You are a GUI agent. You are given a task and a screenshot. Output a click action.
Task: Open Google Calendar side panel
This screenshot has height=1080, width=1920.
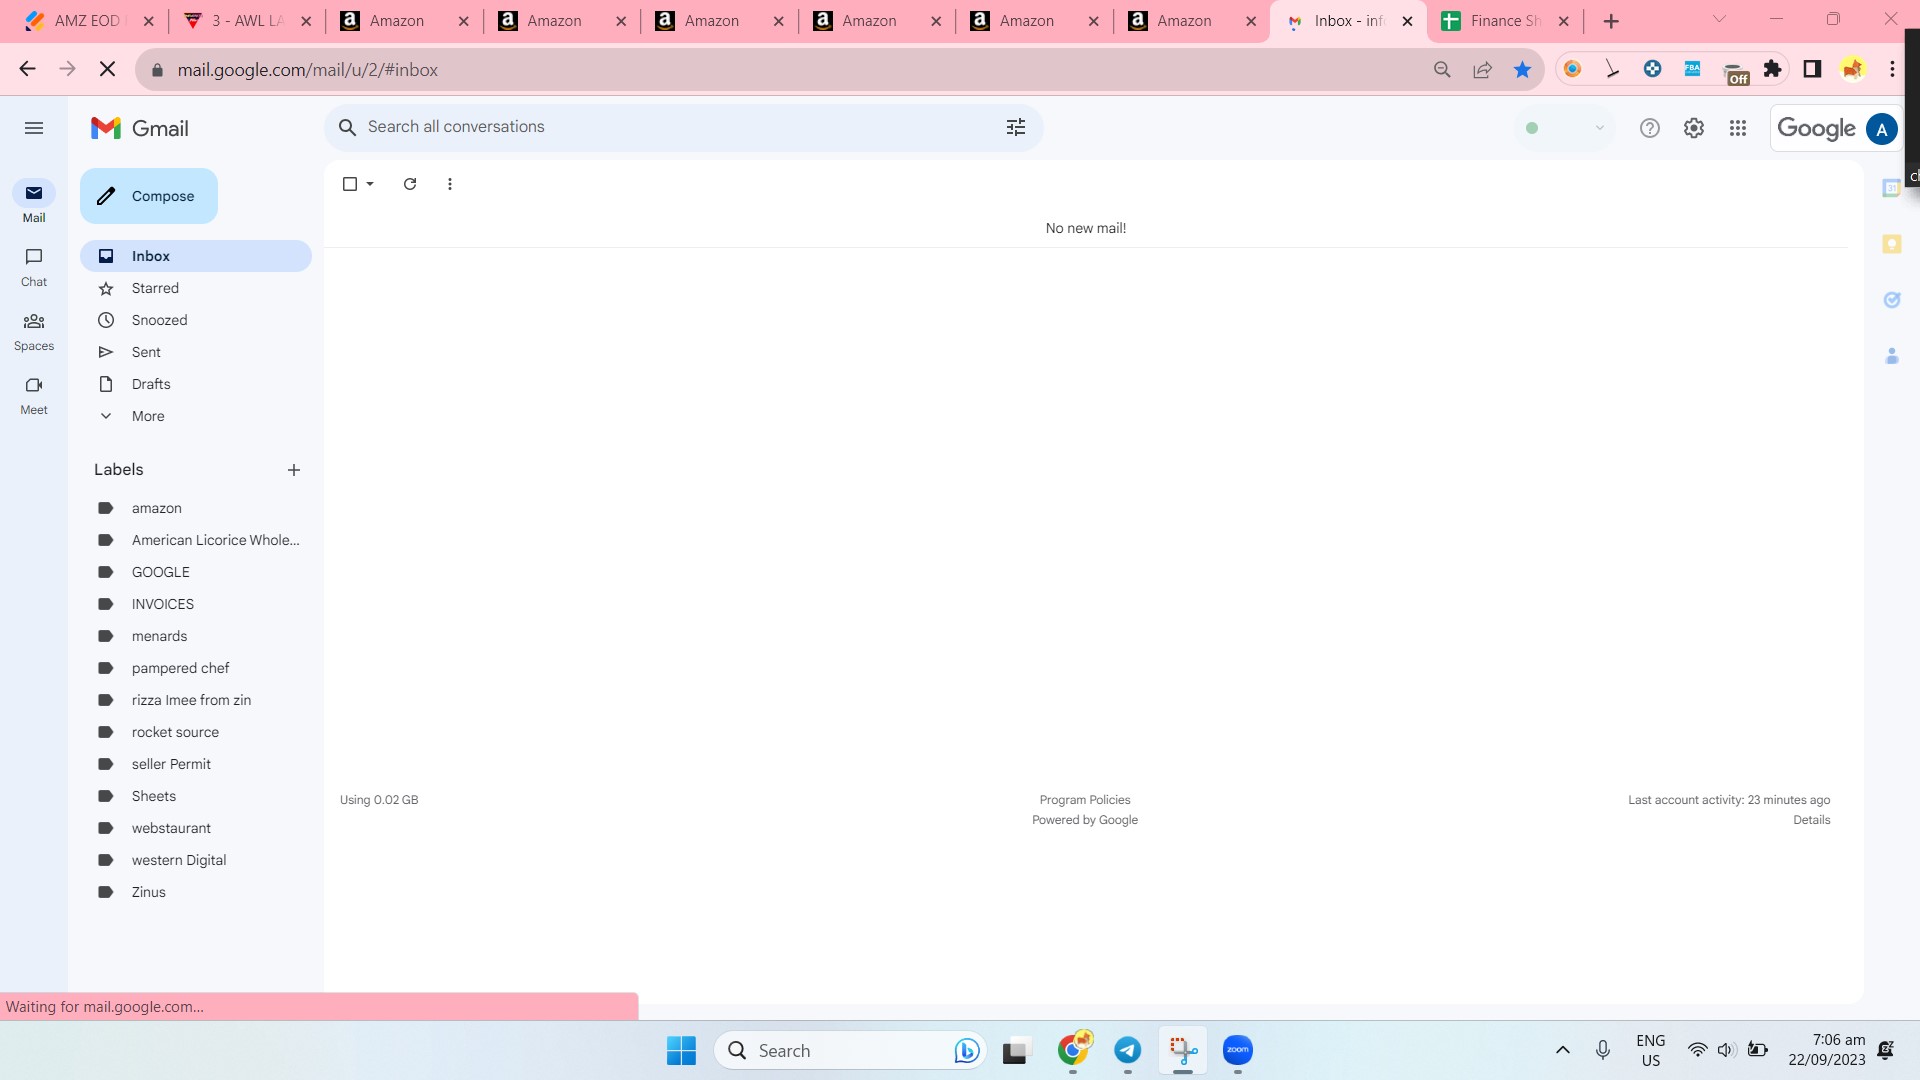[1891, 188]
